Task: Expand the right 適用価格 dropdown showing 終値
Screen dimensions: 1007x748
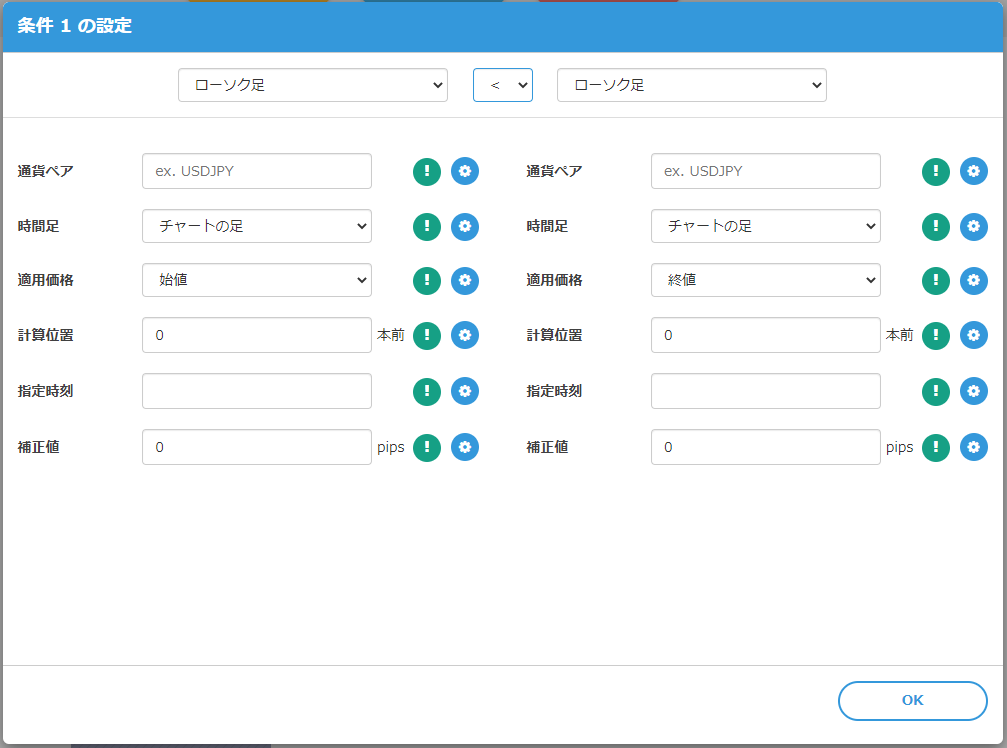Action: (x=765, y=280)
